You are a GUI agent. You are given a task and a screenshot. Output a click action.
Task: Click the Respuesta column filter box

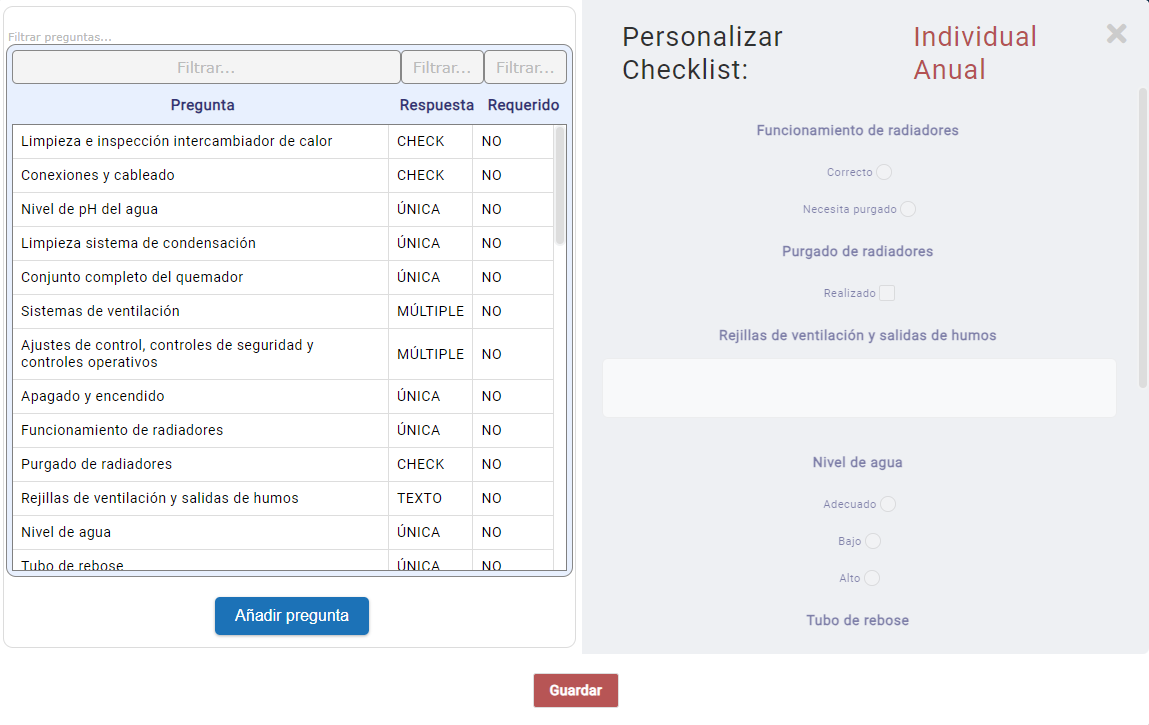441,66
